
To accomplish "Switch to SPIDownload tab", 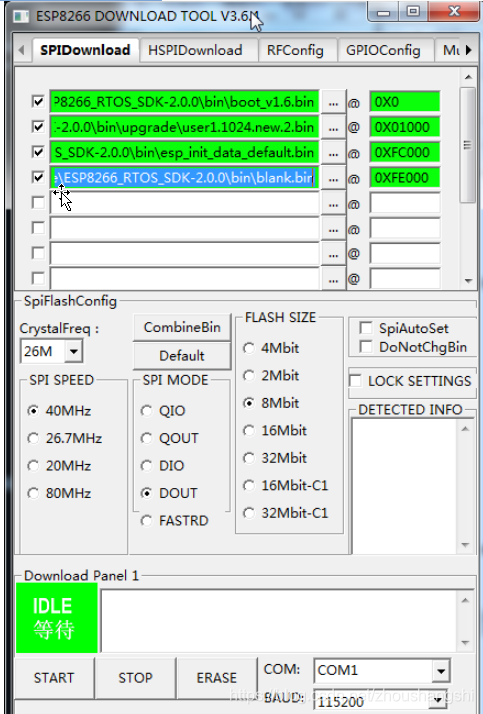I will (x=85, y=50).
